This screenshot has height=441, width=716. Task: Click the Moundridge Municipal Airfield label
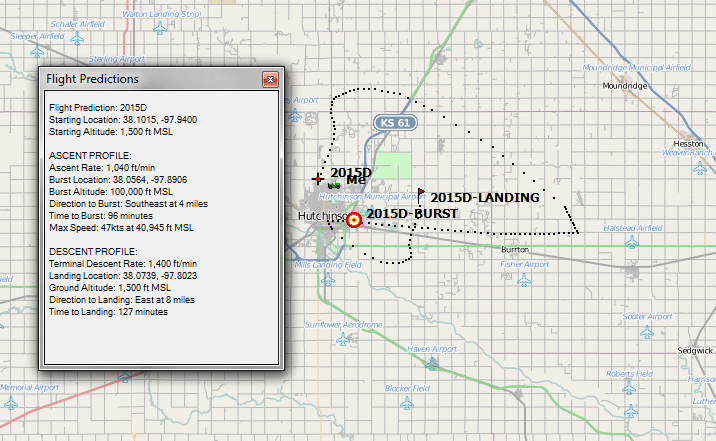[x=637, y=68]
